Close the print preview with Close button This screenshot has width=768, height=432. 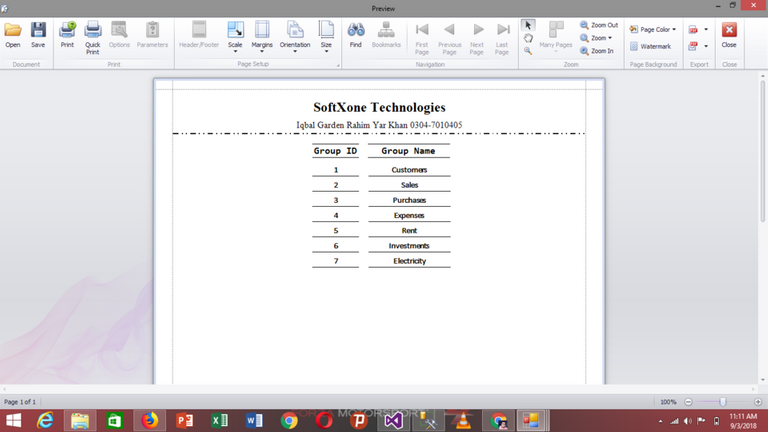click(729, 34)
